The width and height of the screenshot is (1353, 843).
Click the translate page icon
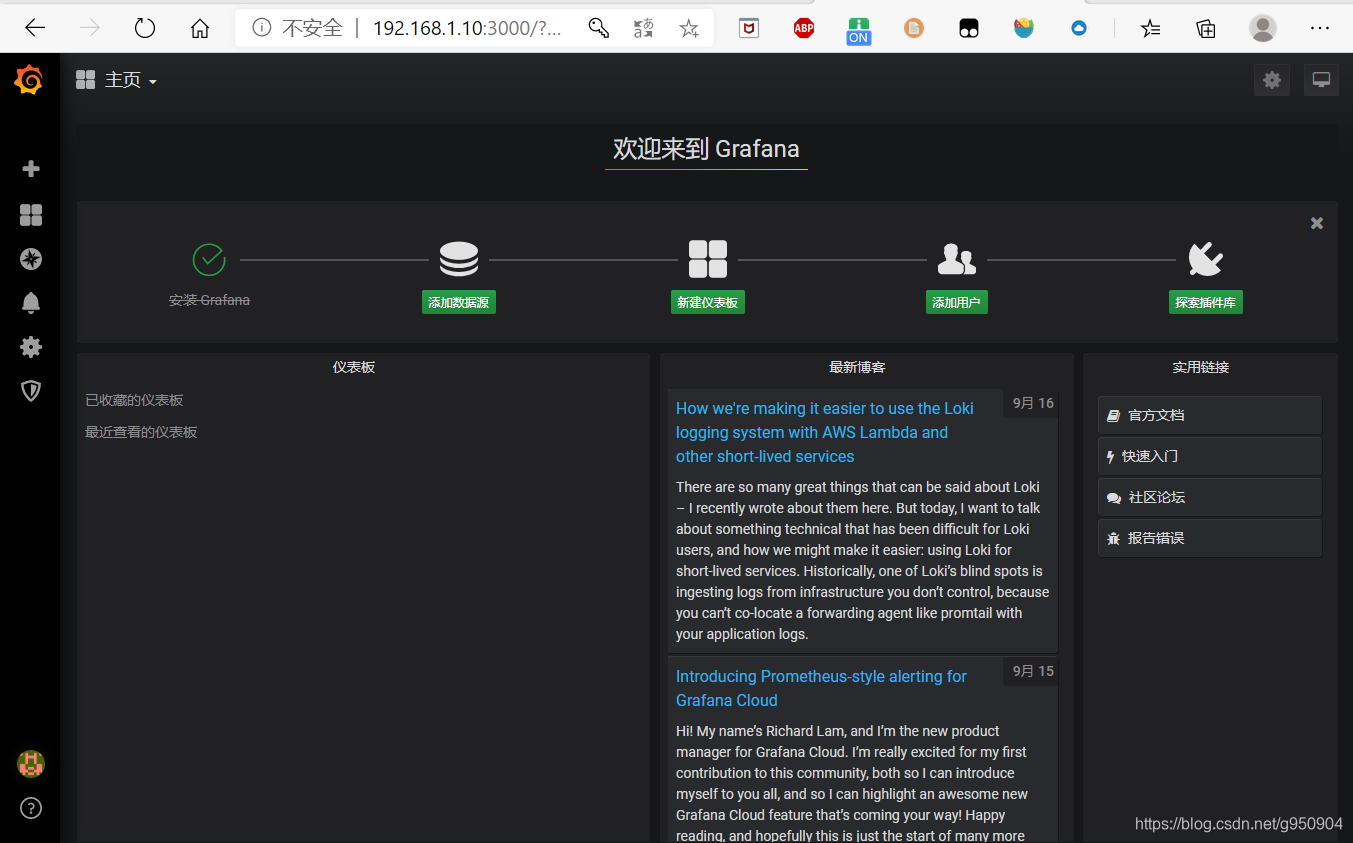click(644, 28)
